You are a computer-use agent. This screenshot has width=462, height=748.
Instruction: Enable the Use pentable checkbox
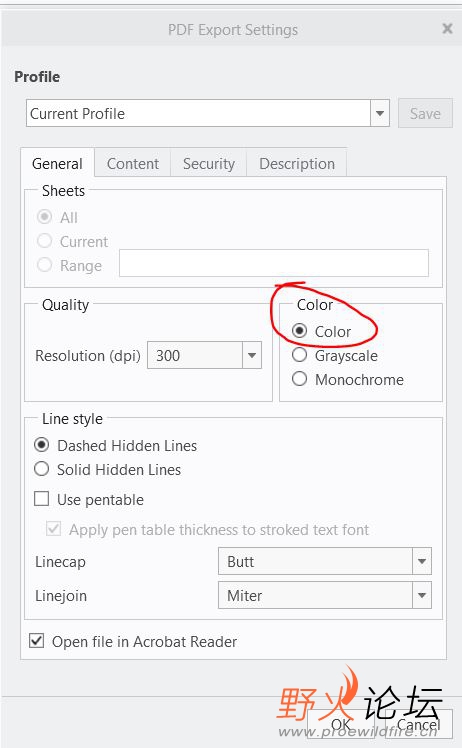pos(42,499)
